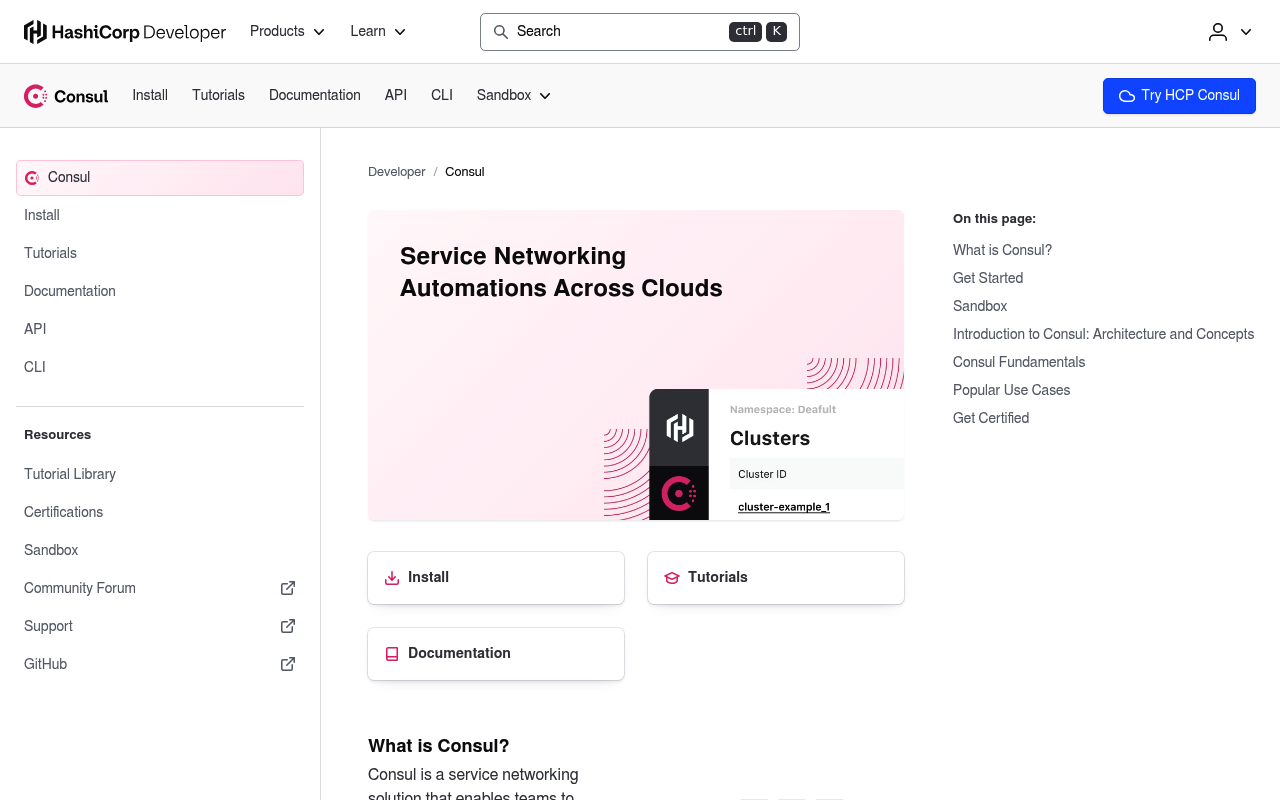
Task: Open the Support link in the sidebar
Action: pos(160,627)
